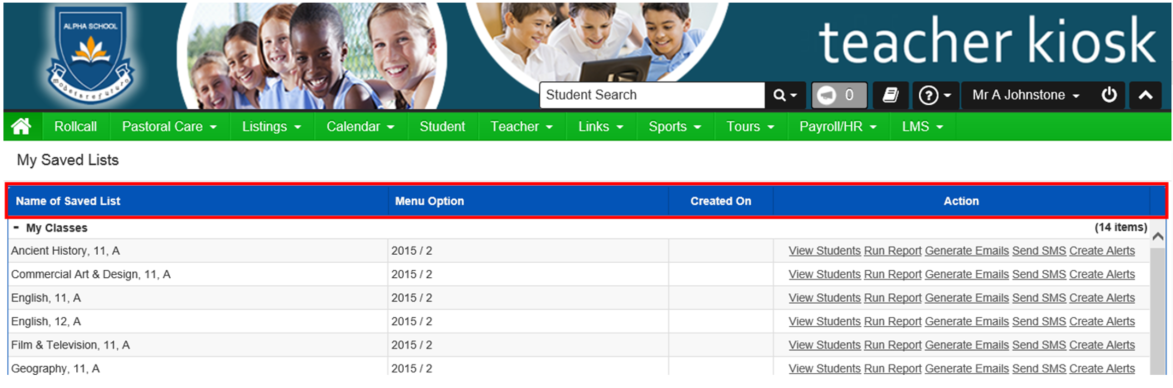Collapse the header with the up chevron icon
This screenshot has height=388, width=1173.
coord(1145,96)
